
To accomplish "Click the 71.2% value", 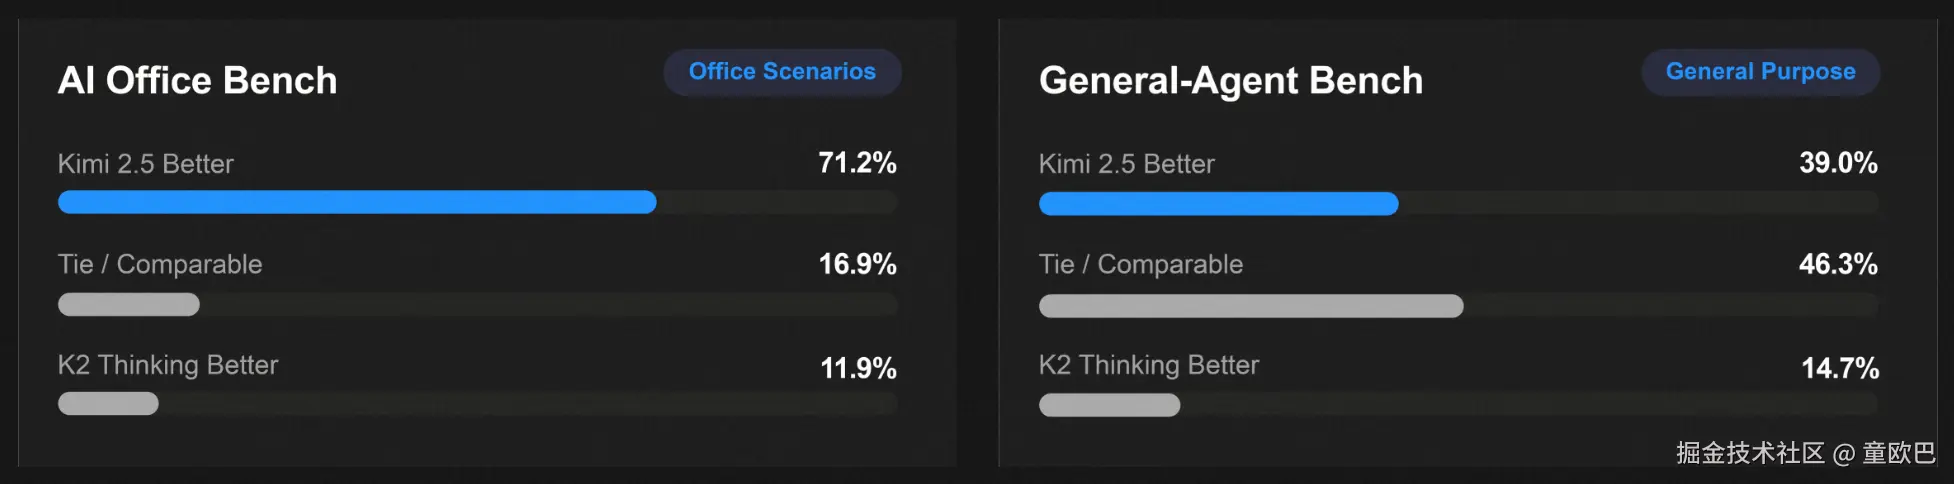I will (857, 163).
